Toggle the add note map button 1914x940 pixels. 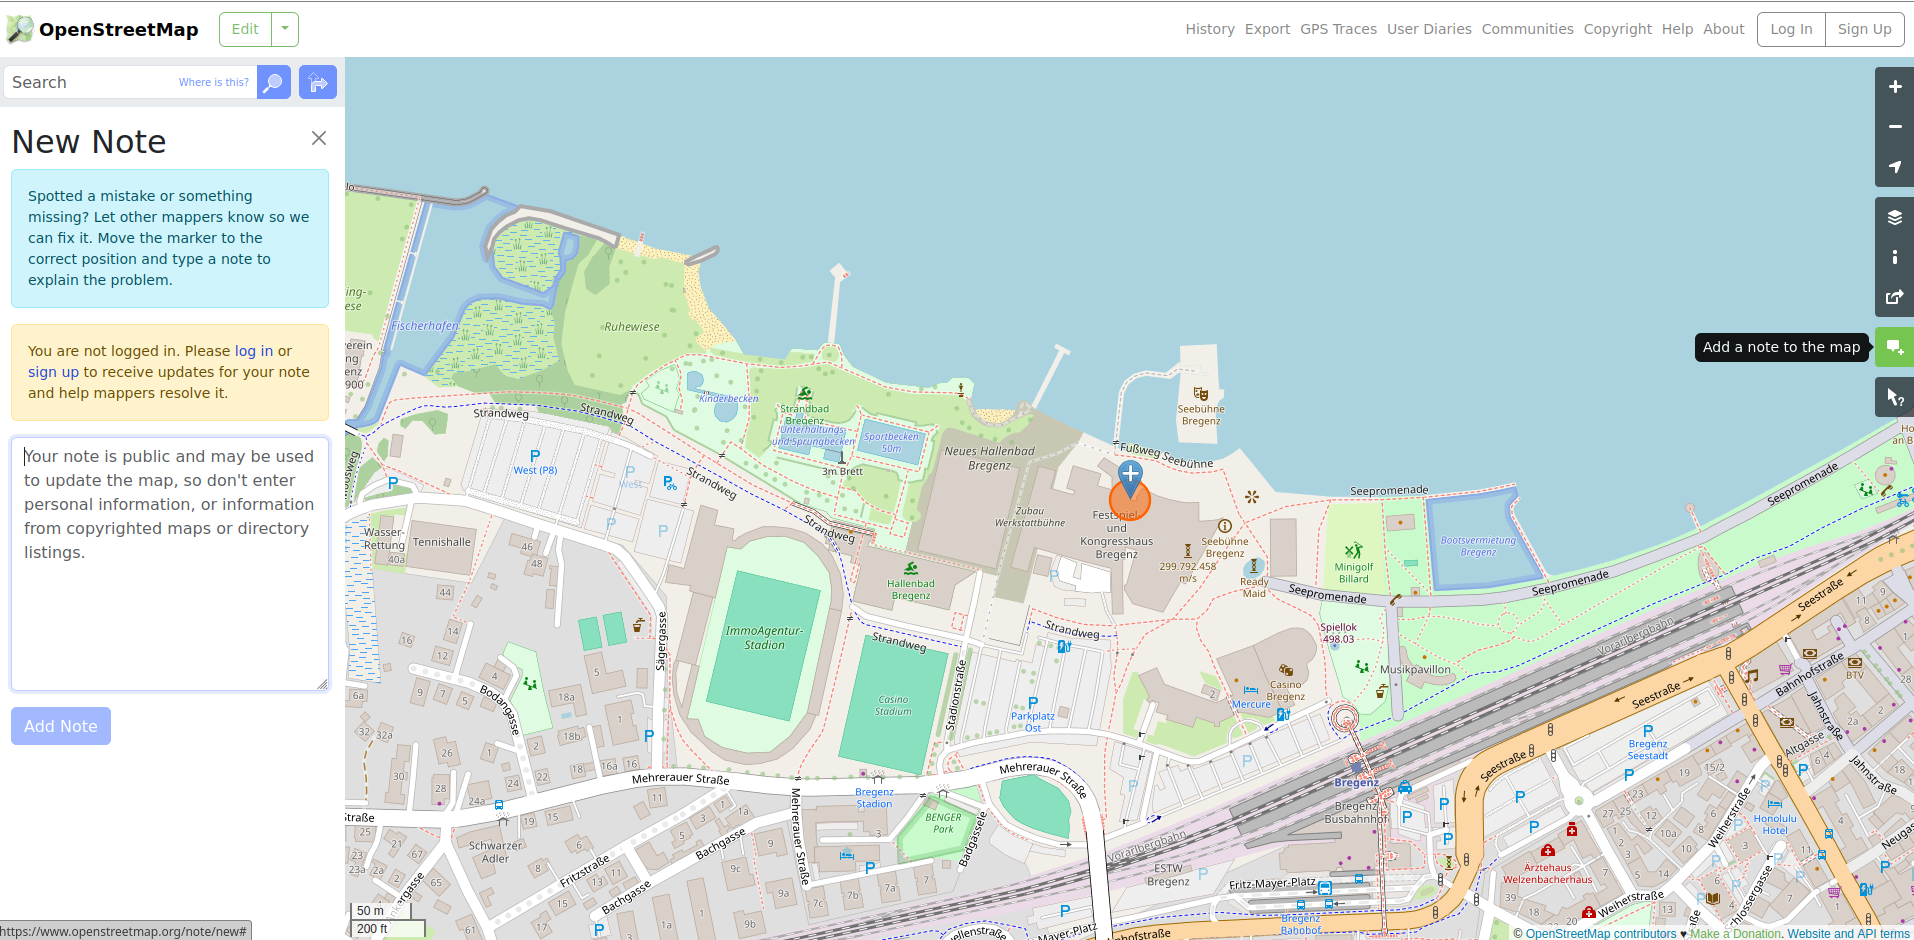[1894, 347]
